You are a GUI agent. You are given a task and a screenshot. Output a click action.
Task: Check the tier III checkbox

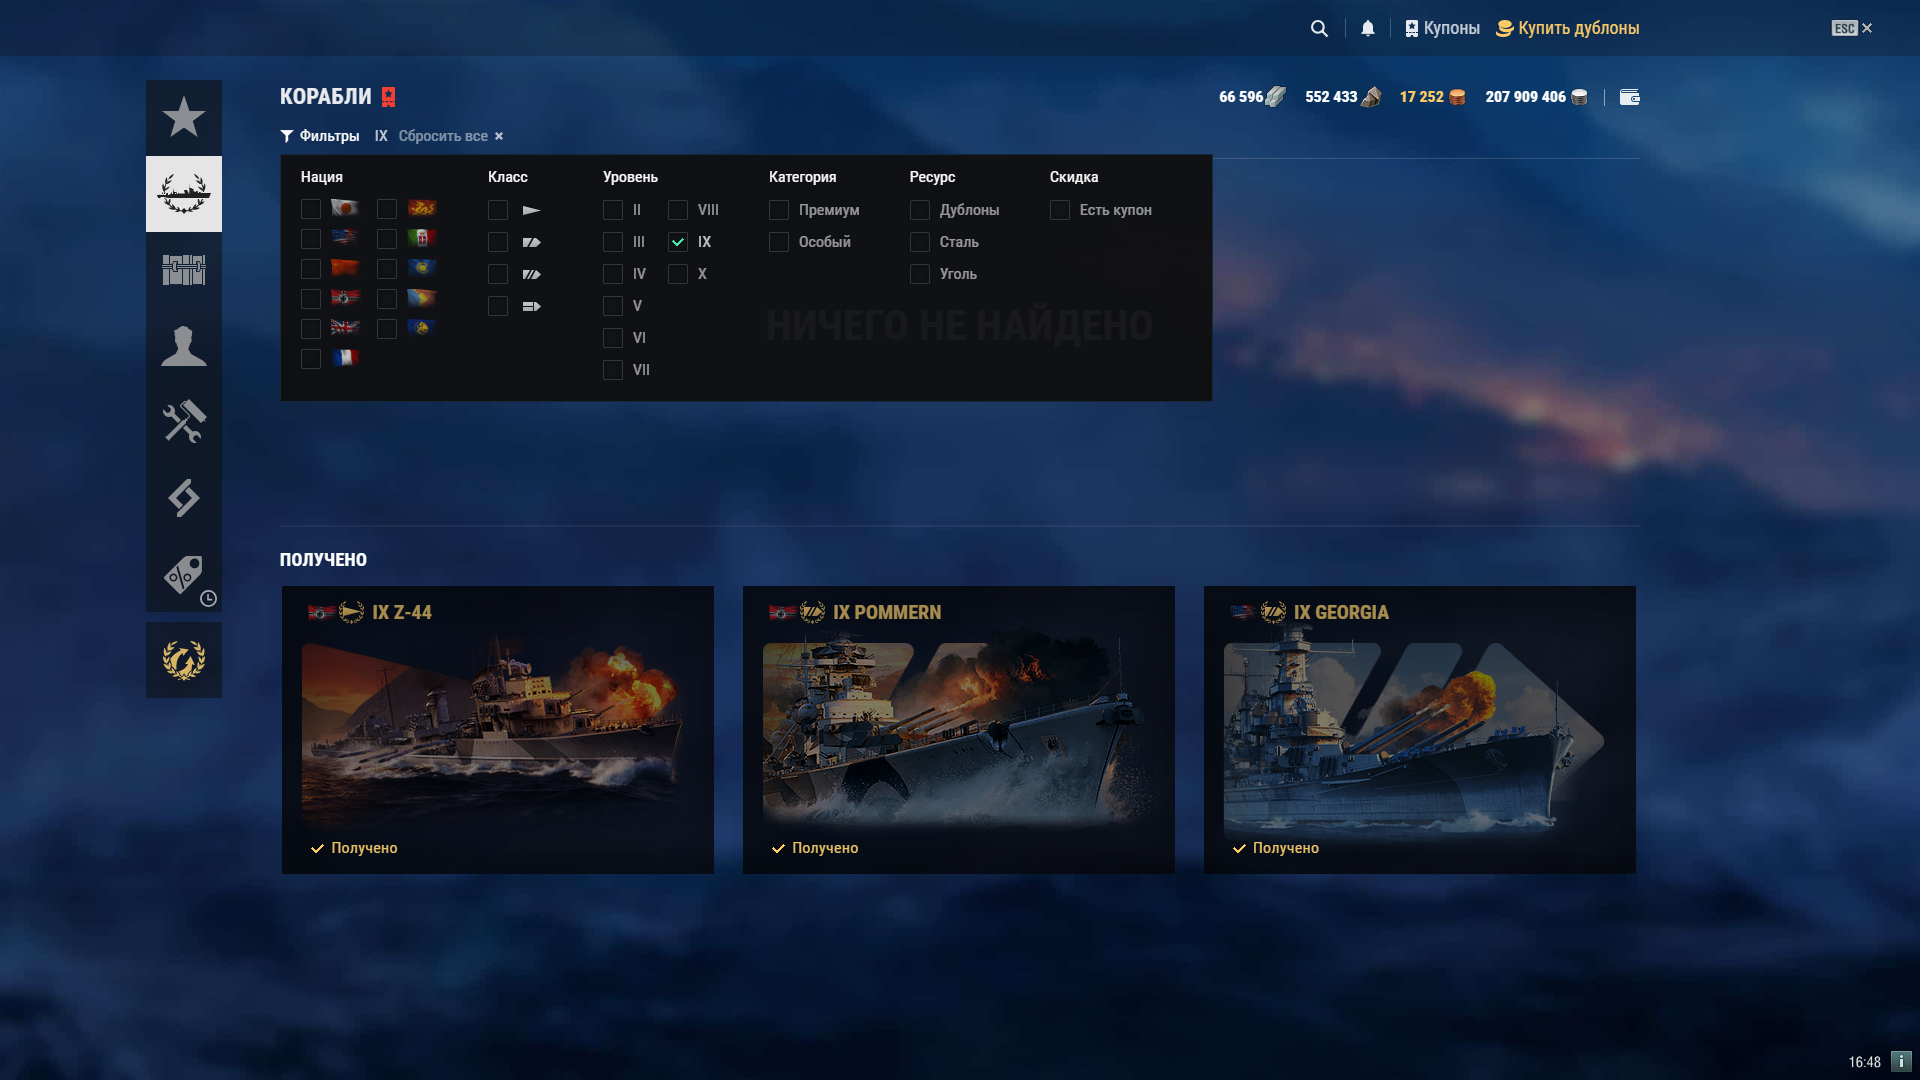pyautogui.click(x=613, y=242)
